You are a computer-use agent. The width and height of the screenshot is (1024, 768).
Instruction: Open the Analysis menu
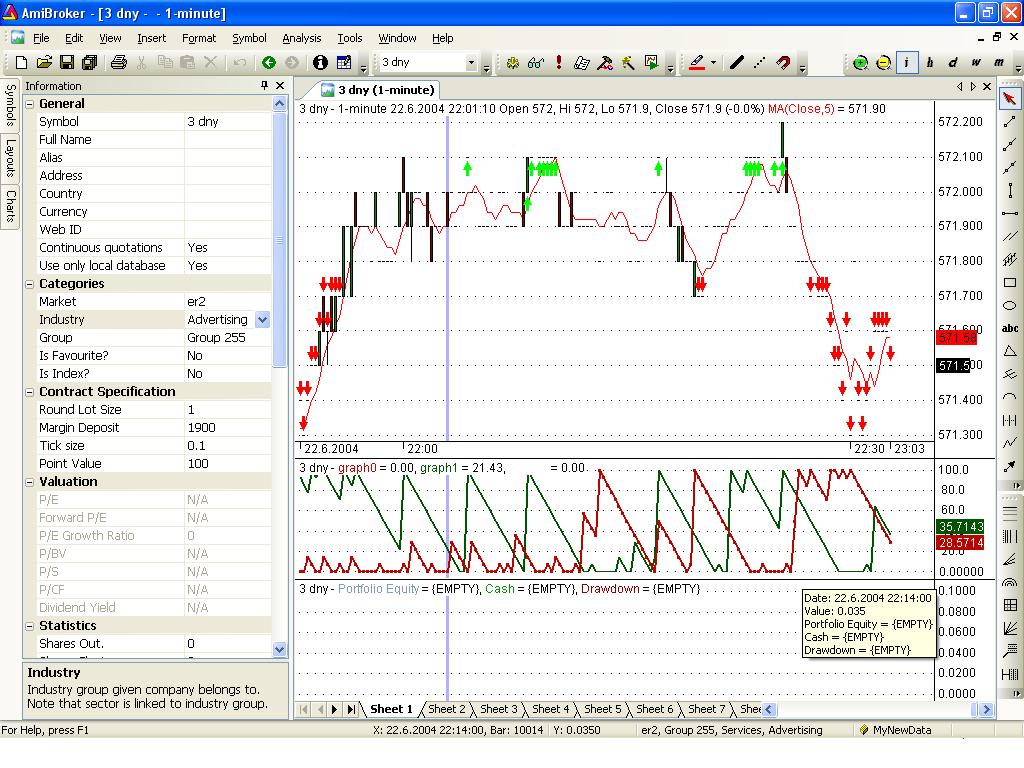point(301,38)
